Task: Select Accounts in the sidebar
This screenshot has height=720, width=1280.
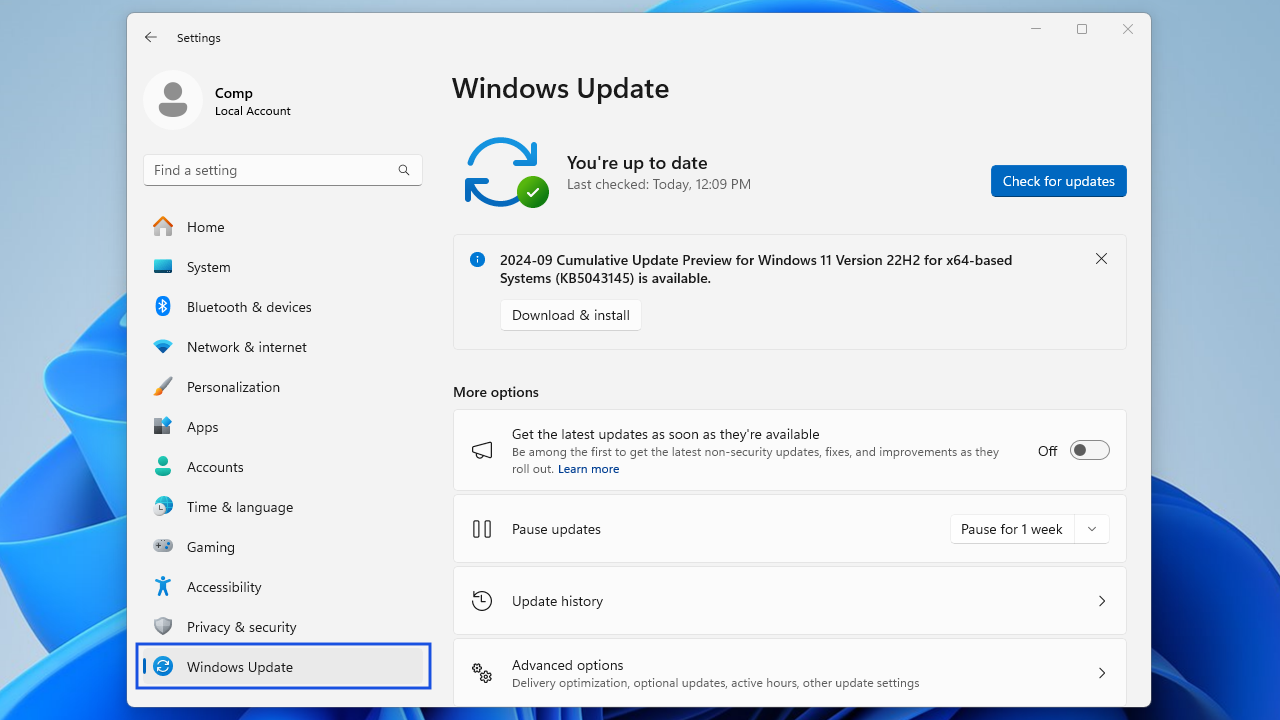Action: point(283,467)
